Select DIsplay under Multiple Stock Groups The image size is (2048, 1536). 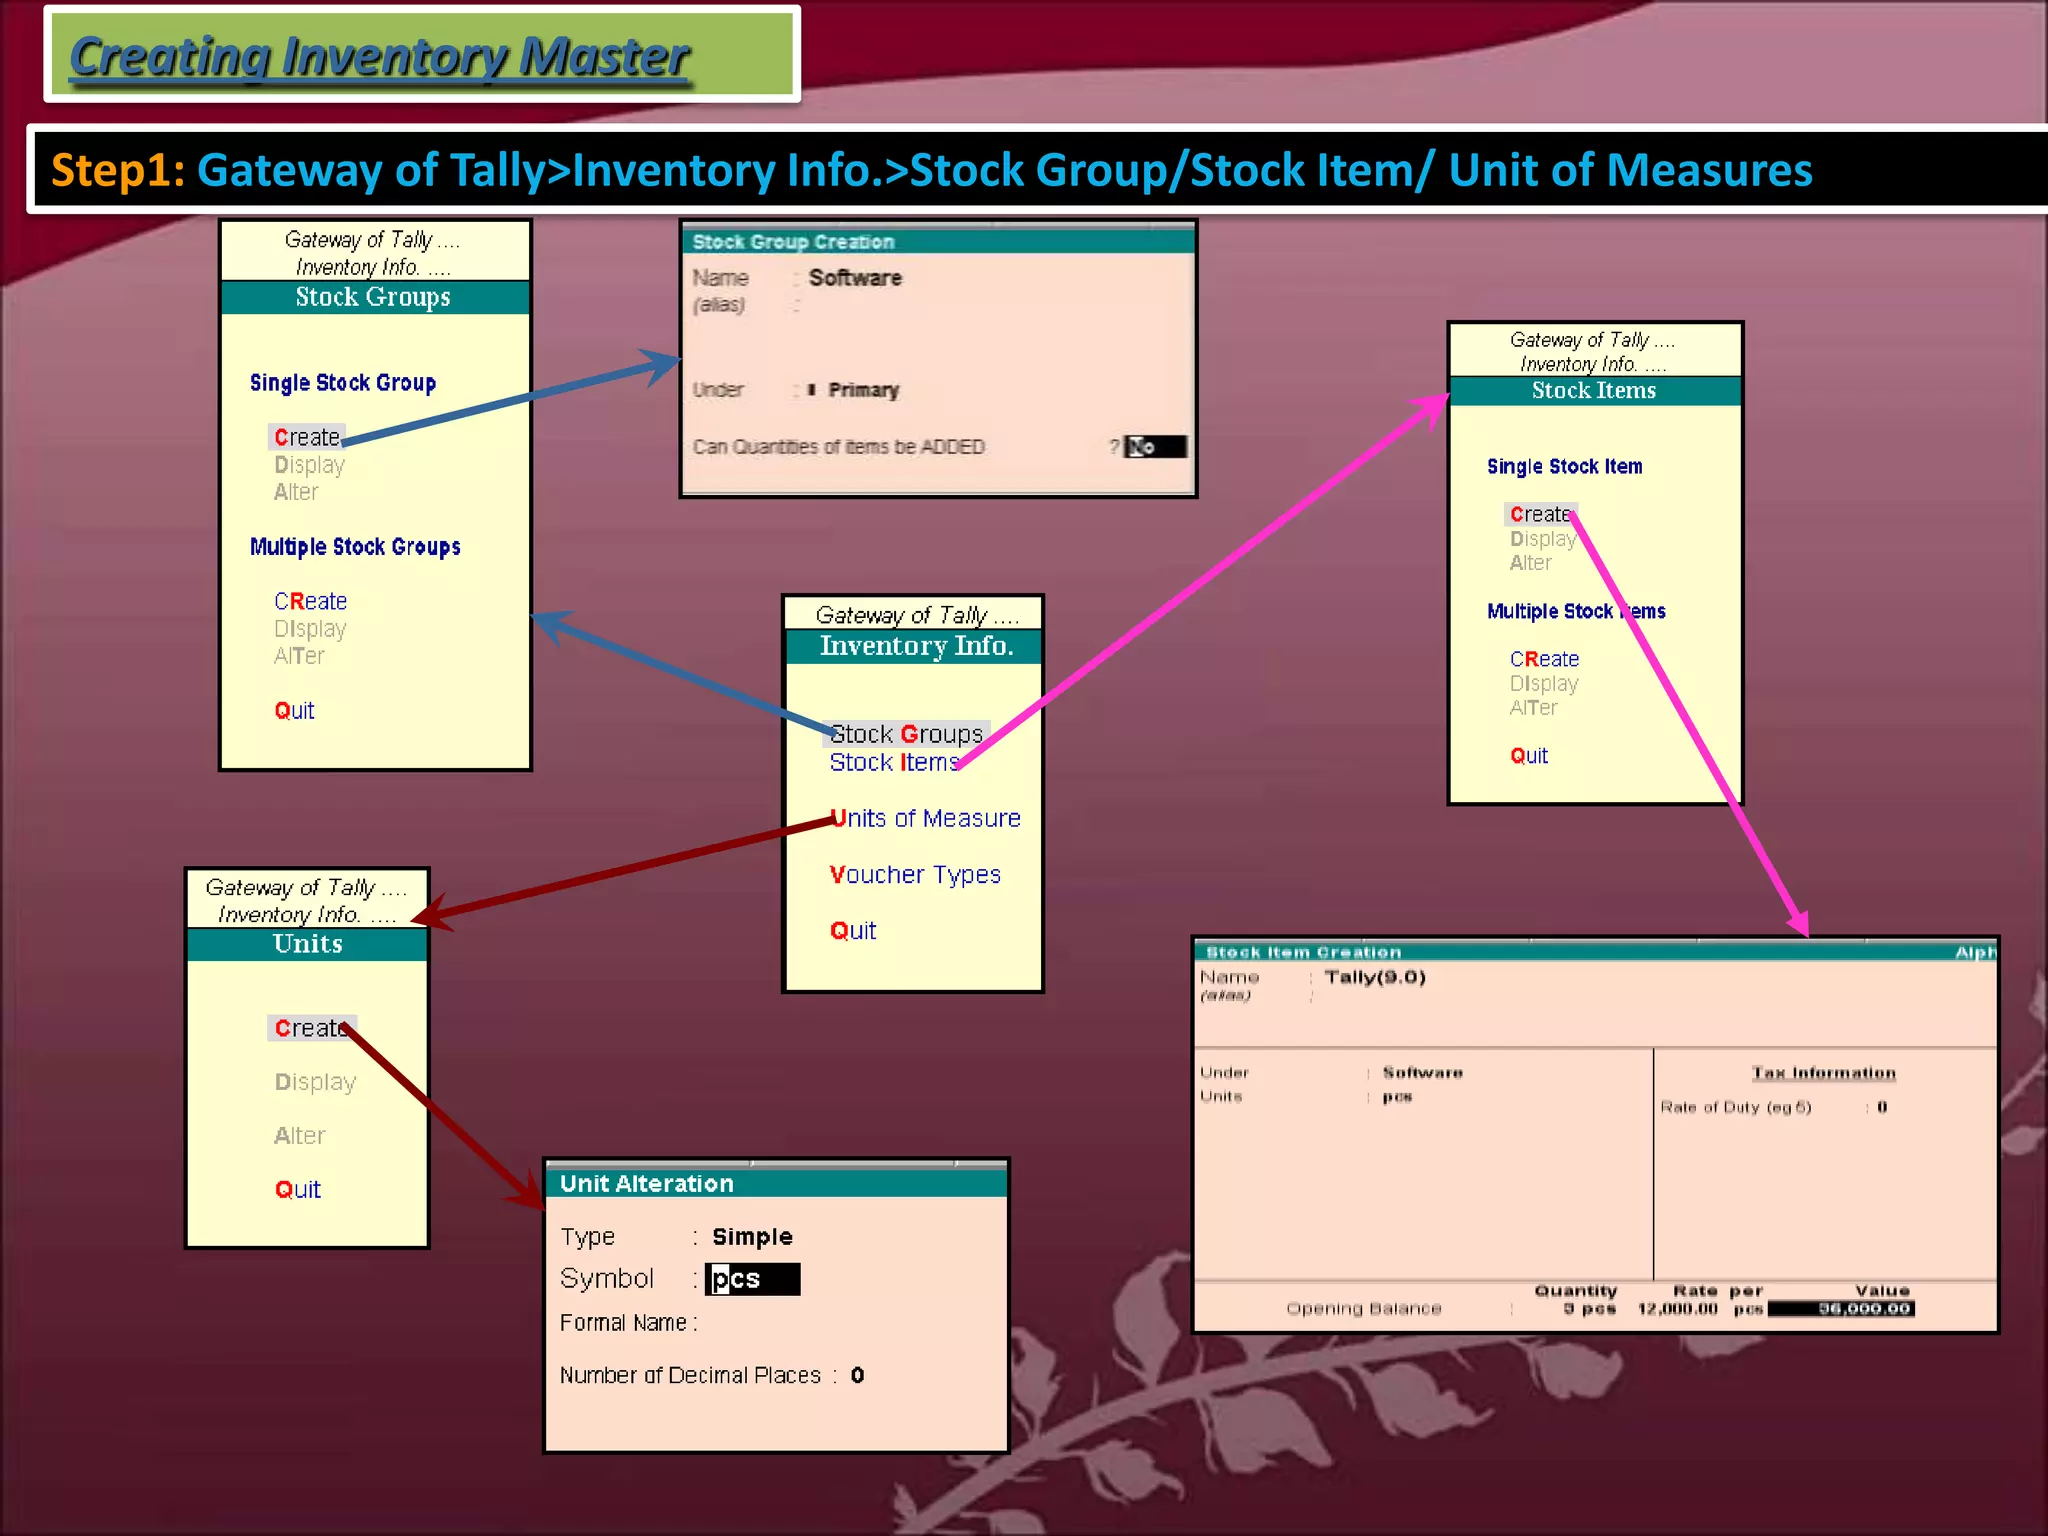(310, 629)
